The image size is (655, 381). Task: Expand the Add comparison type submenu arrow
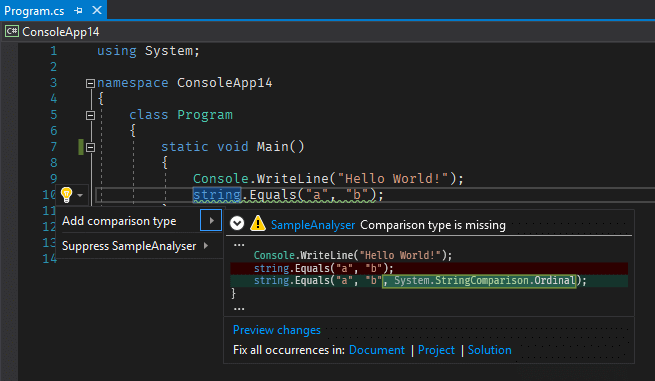[x=211, y=221]
